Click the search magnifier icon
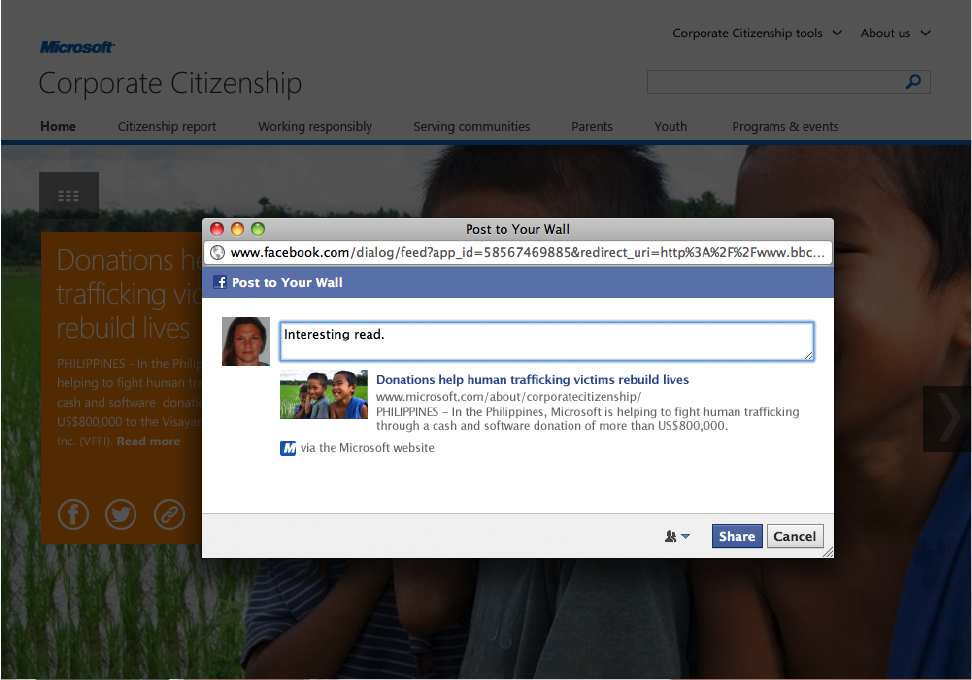972x680 pixels. coord(913,82)
